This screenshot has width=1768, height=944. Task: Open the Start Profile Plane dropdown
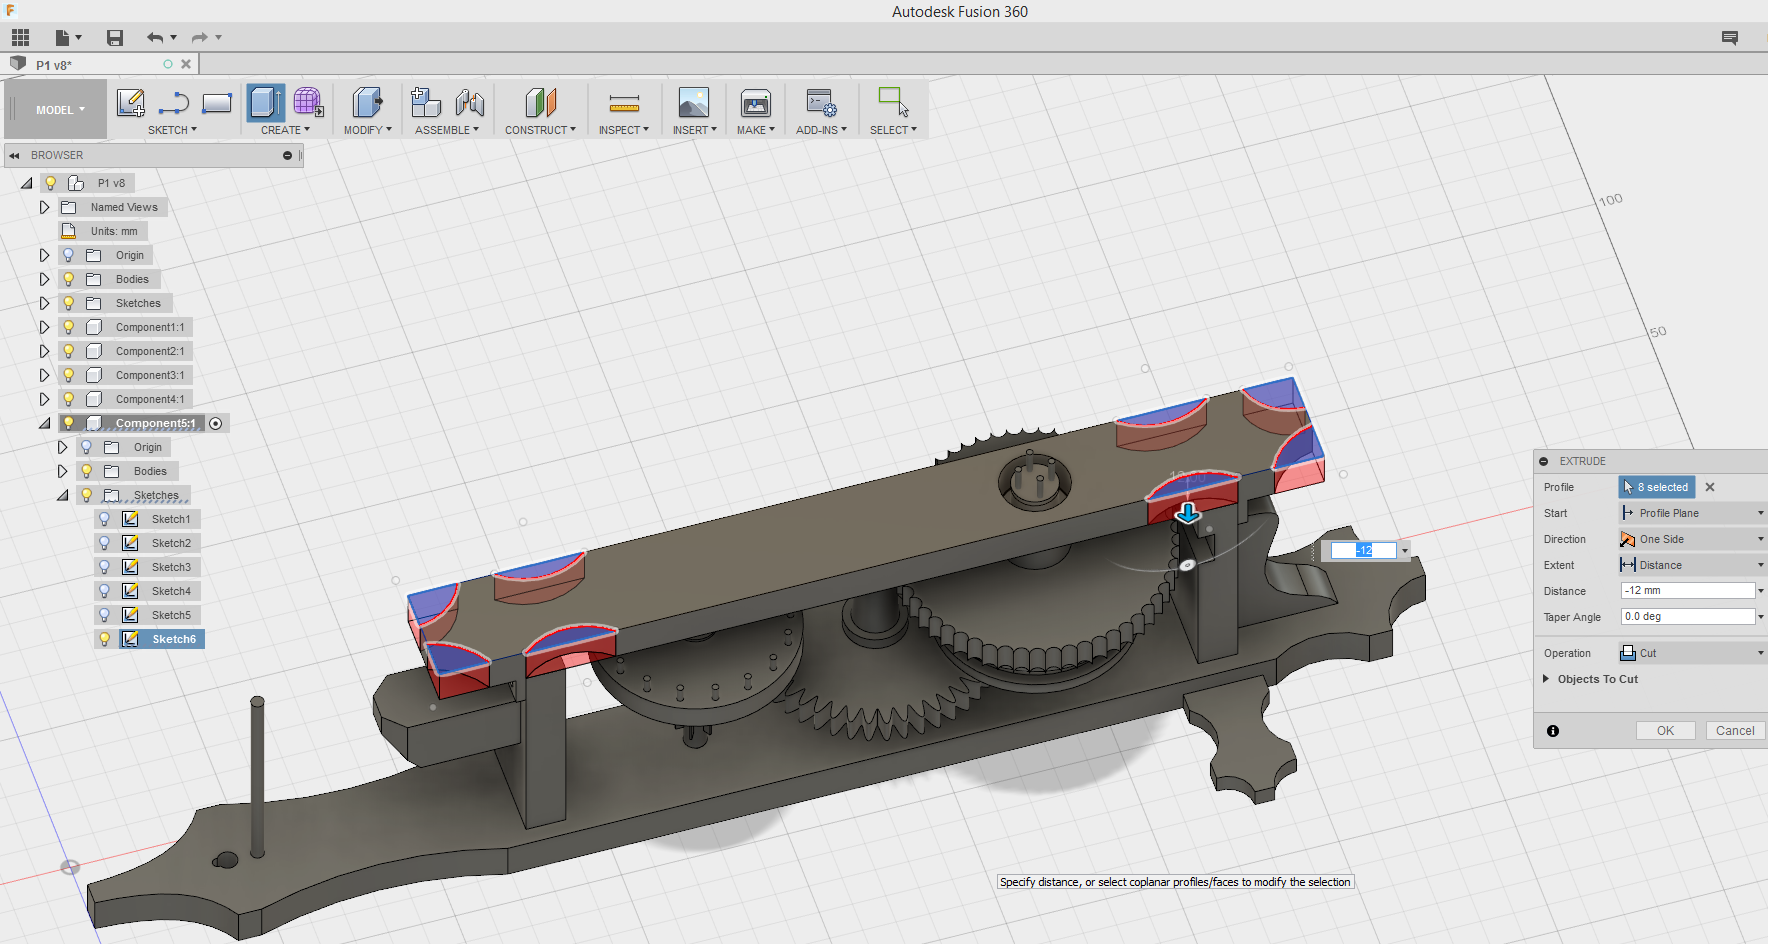click(x=1692, y=513)
